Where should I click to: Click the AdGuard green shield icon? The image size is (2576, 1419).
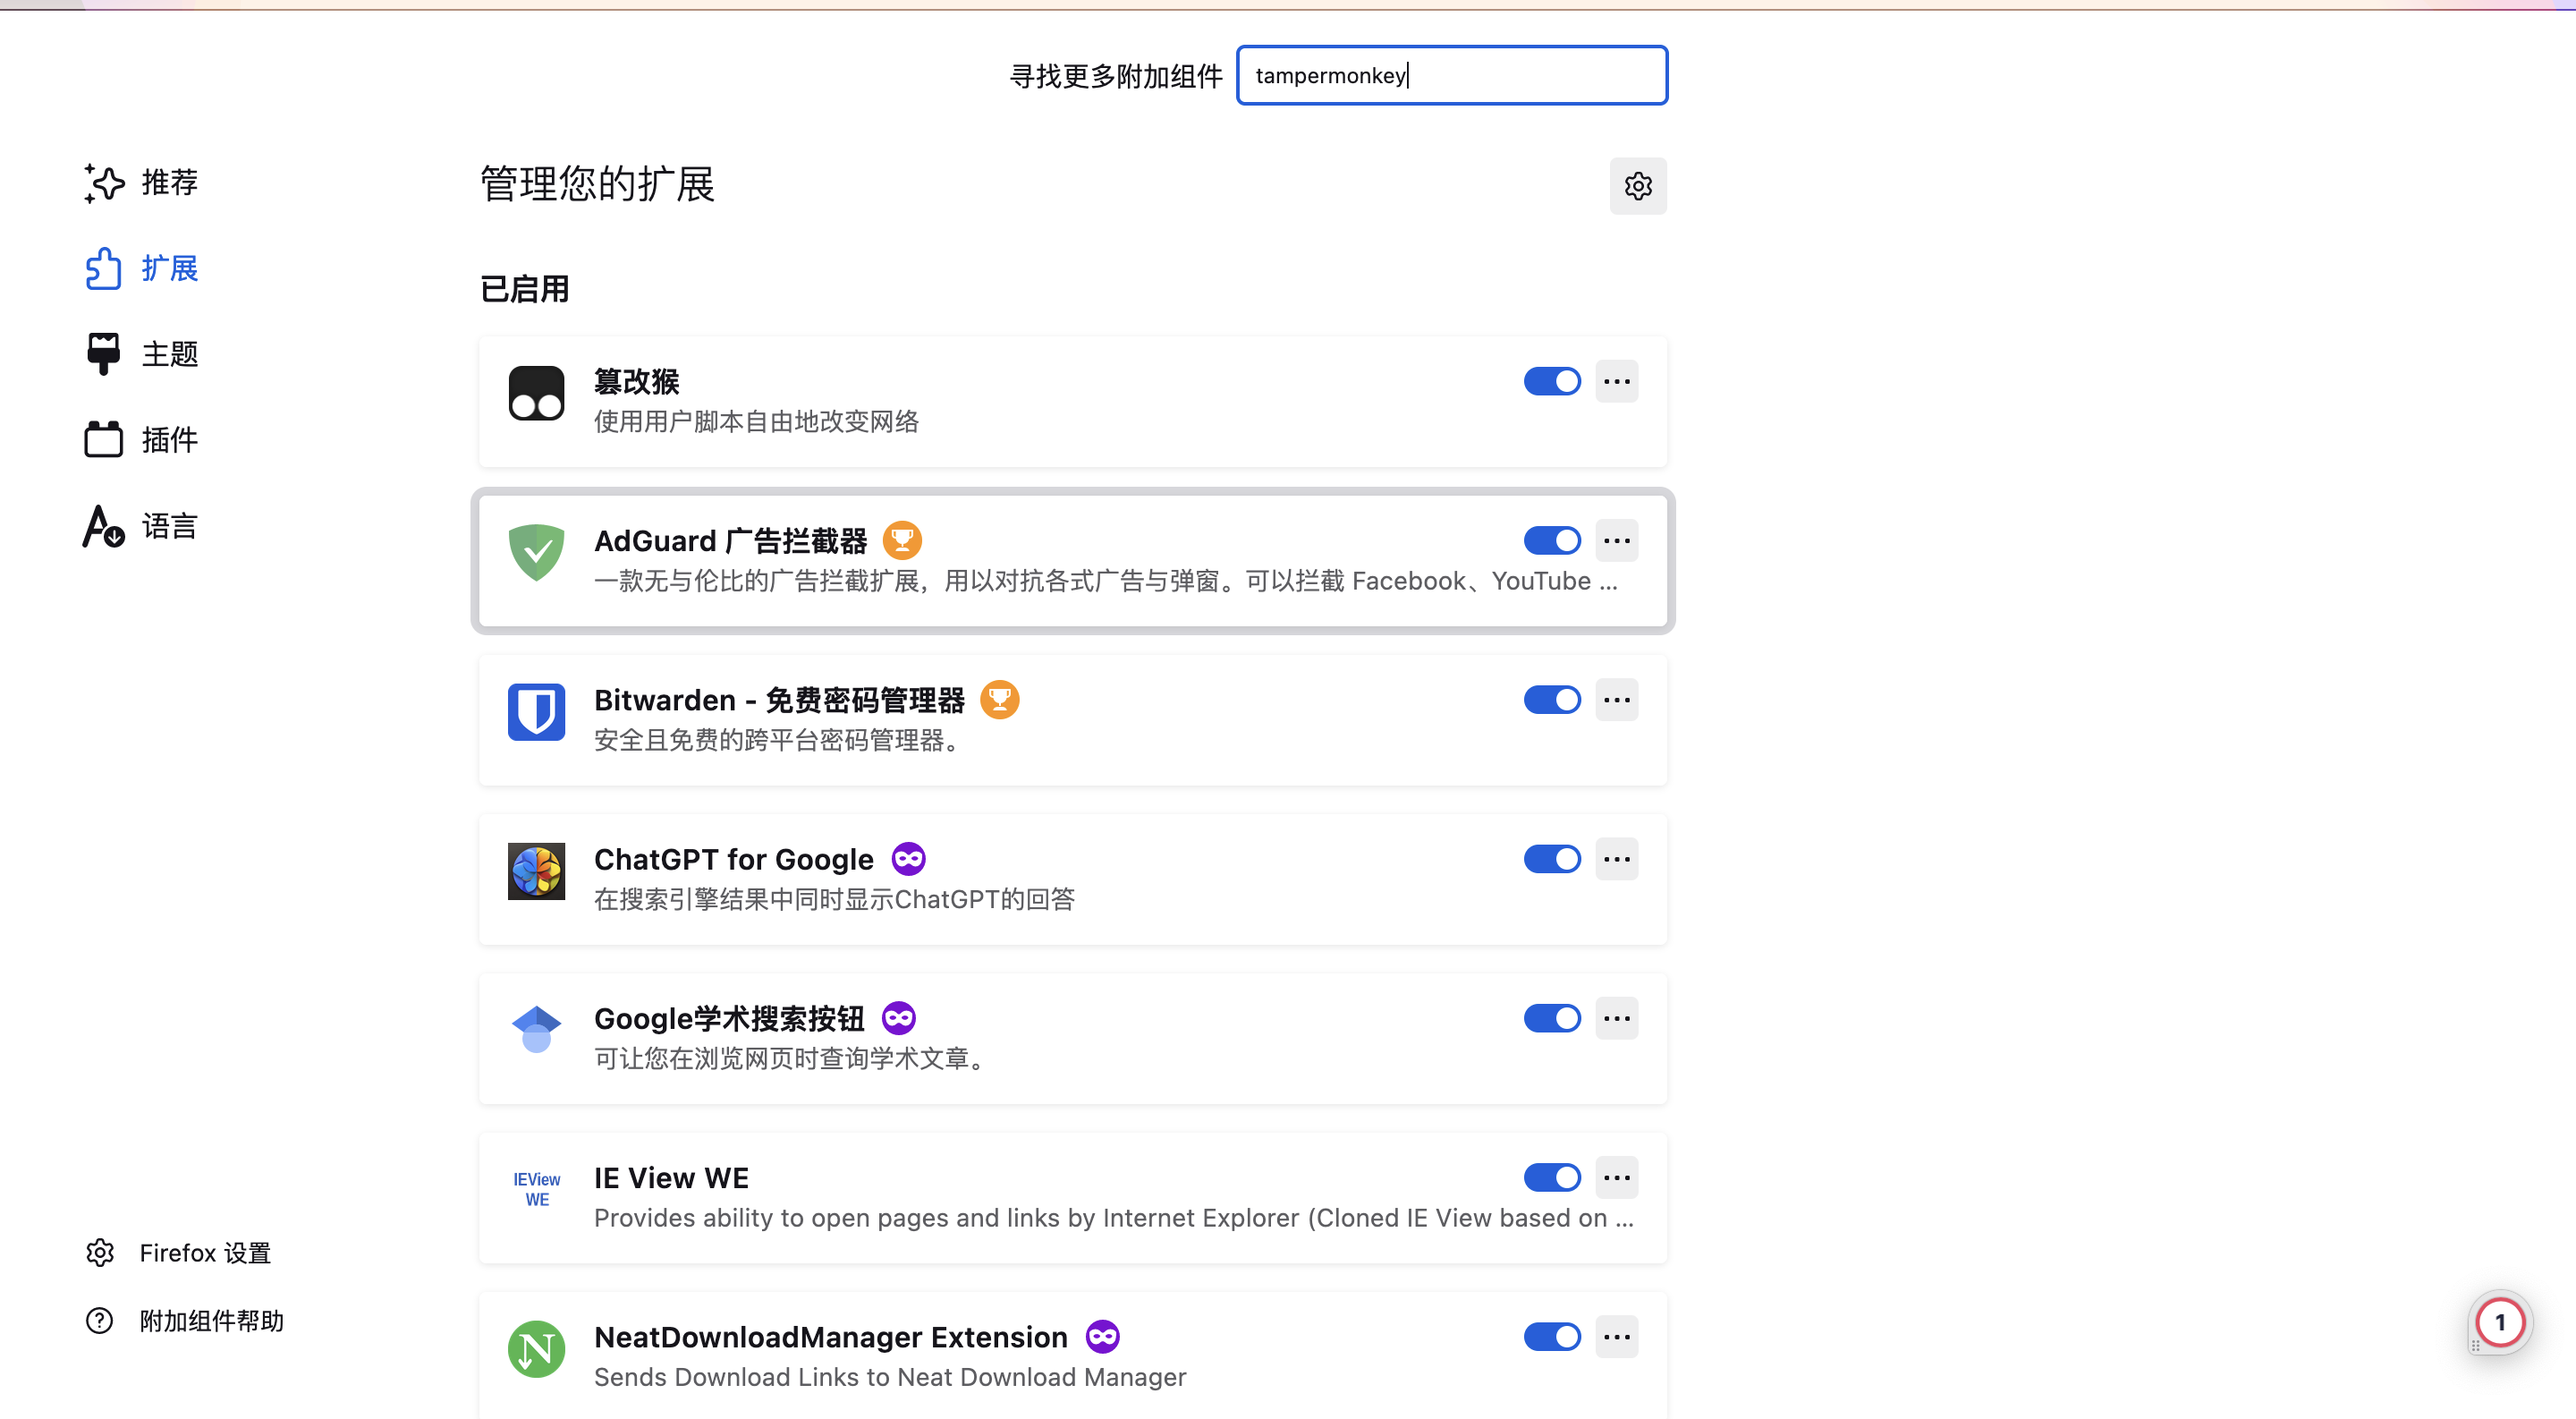tap(536, 552)
